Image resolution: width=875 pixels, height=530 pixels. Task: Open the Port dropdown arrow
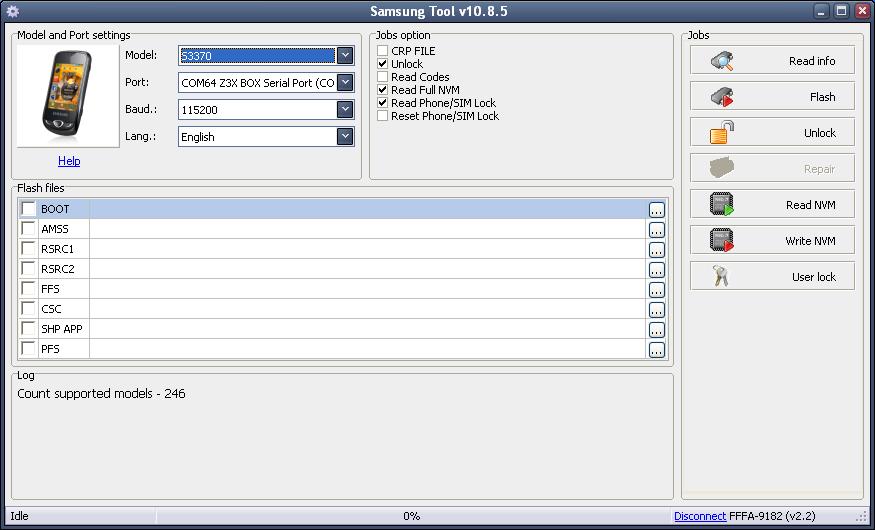(345, 83)
